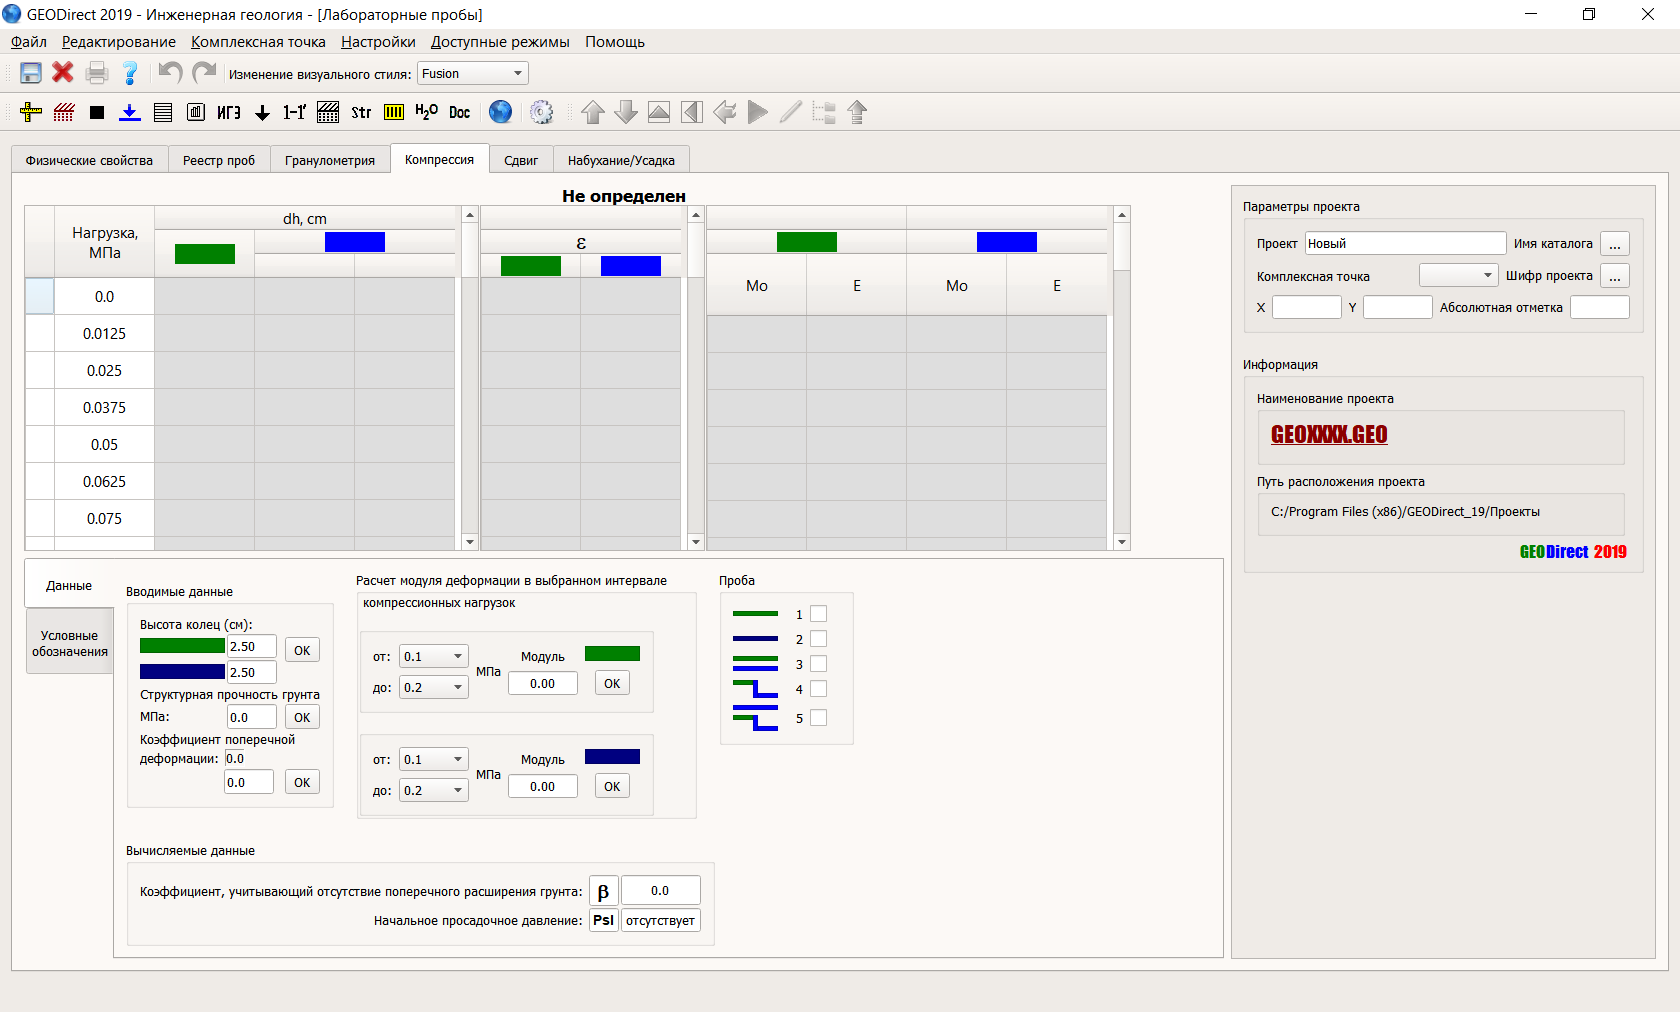The height and width of the screenshot is (1012, 1680).
Task: Click the gray double left arrow toolbar icon
Action: 725,112
